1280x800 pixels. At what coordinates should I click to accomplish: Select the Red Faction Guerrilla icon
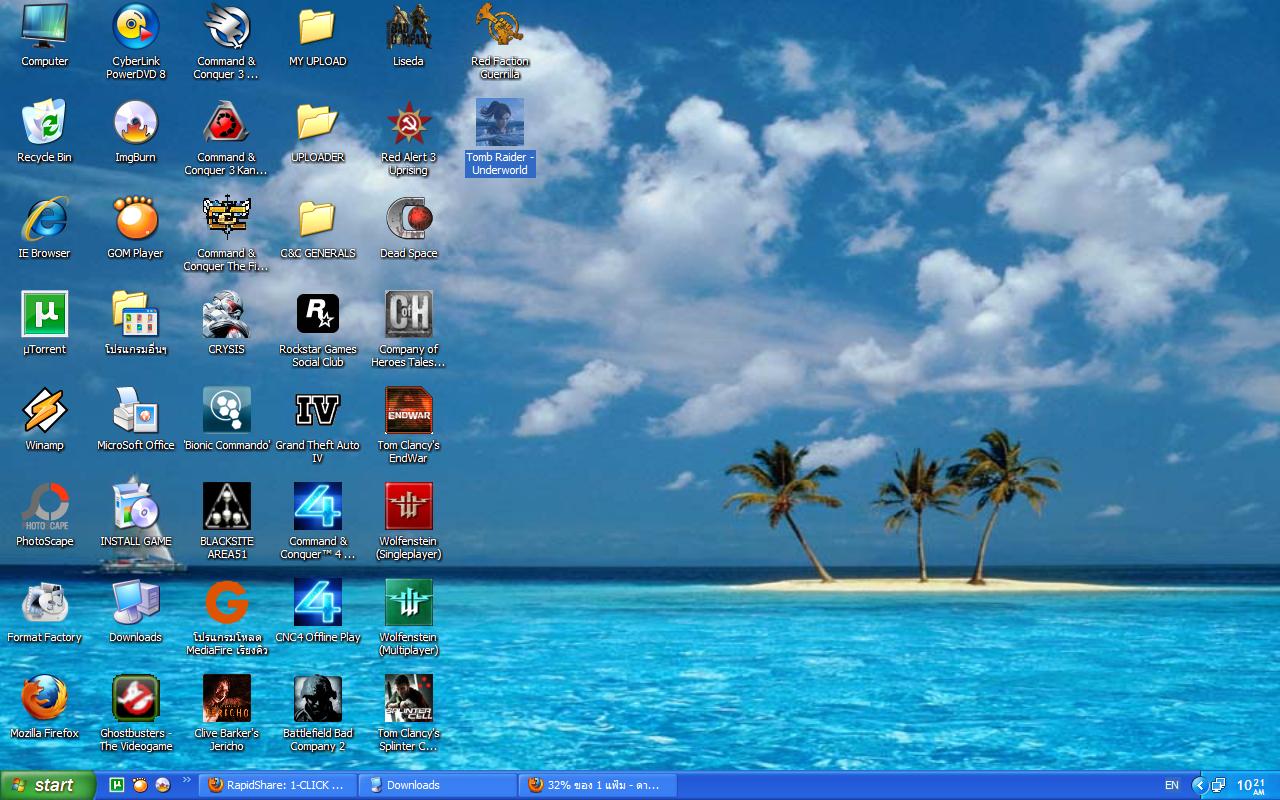pyautogui.click(x=500, y=27)
